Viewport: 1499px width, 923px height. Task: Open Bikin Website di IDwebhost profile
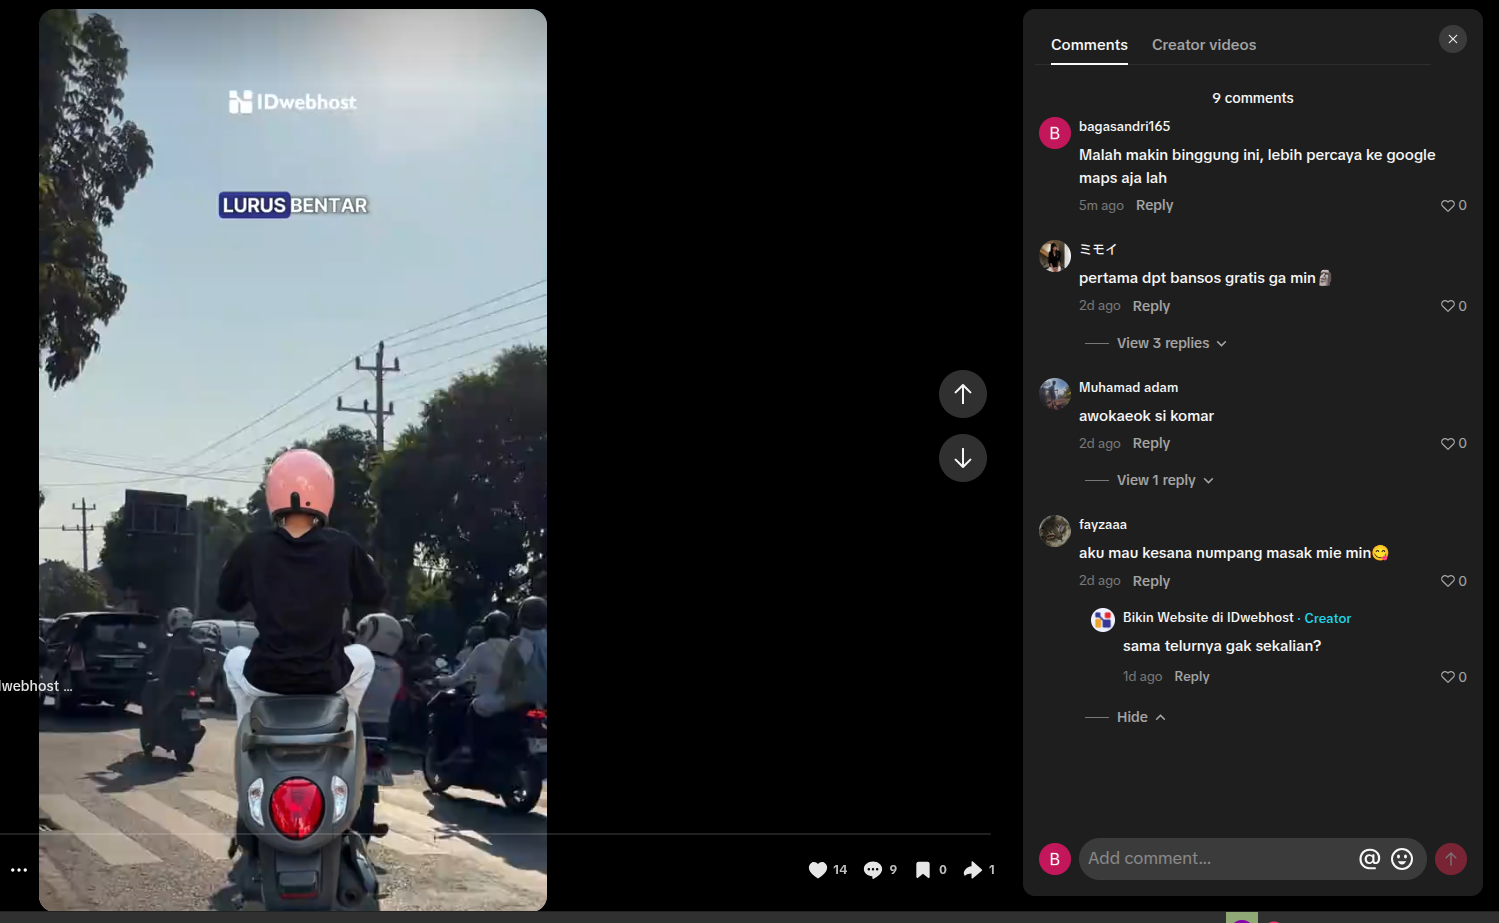click(1208, 618)
